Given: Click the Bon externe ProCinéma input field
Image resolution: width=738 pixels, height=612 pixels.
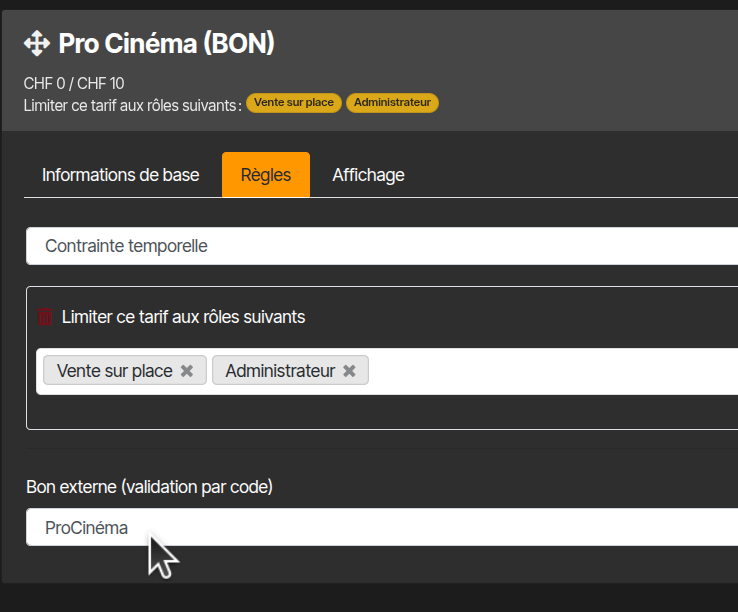Looking at the screenshot, I should 382,527.
